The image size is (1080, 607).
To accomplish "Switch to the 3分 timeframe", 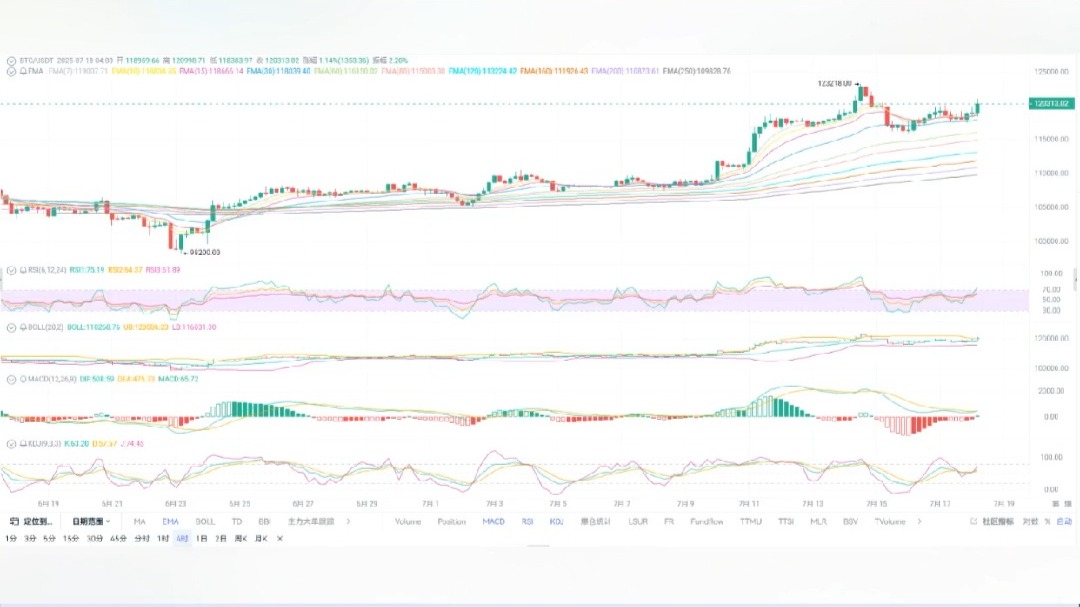I will 30,539.
